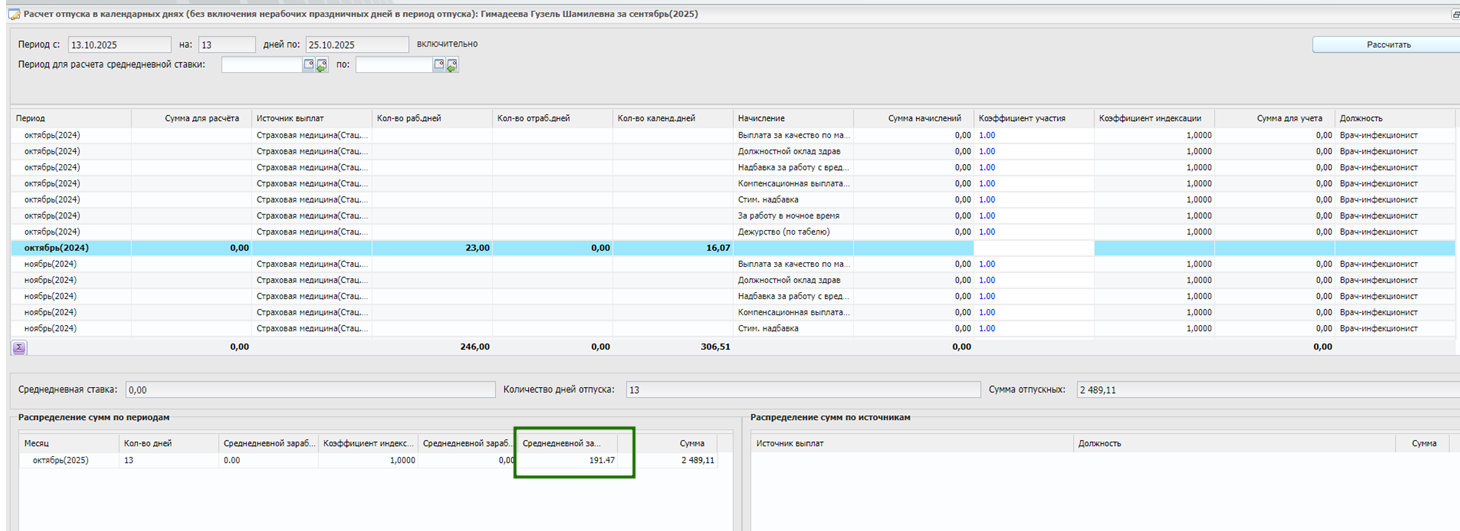Image resolution: width=1460 pixels, height=531 pixels.
Task: Sort by 'Сумма для расчёта' column header
Action: [x=202, y=118]
